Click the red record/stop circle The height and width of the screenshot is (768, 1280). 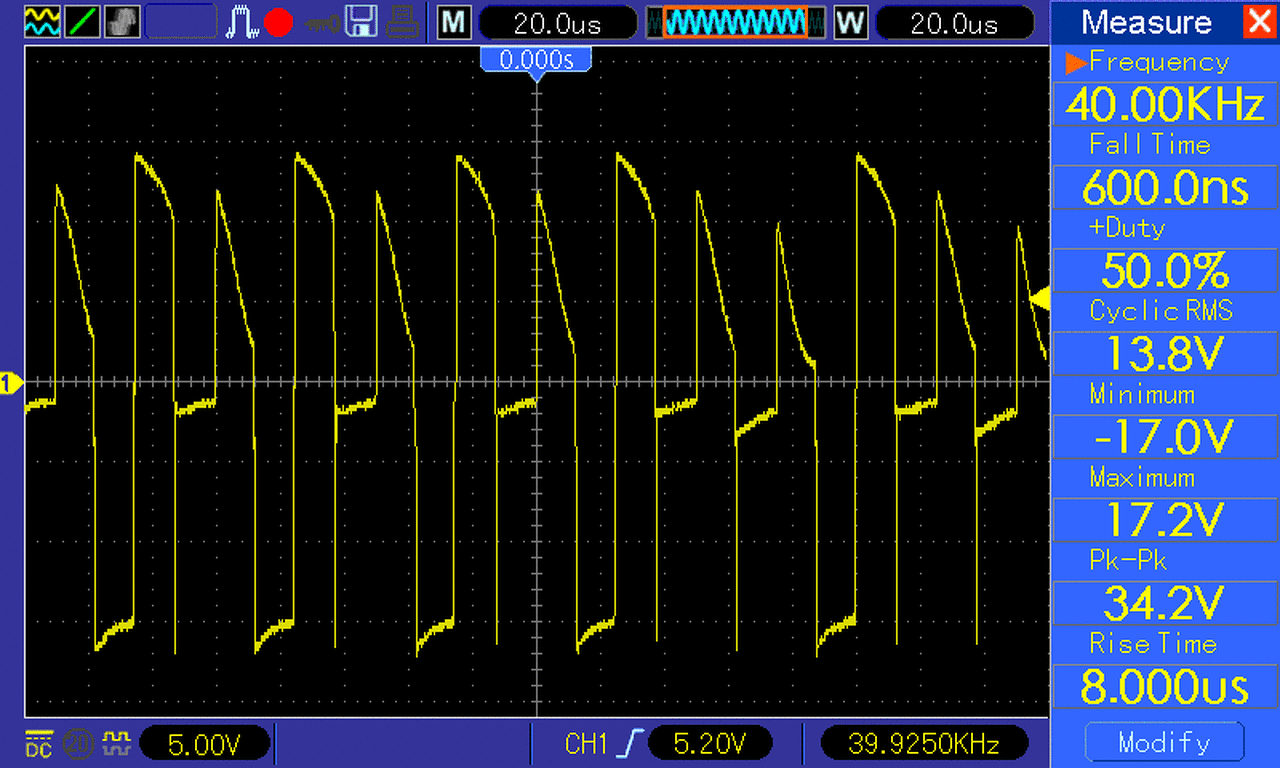coord(278,22)
